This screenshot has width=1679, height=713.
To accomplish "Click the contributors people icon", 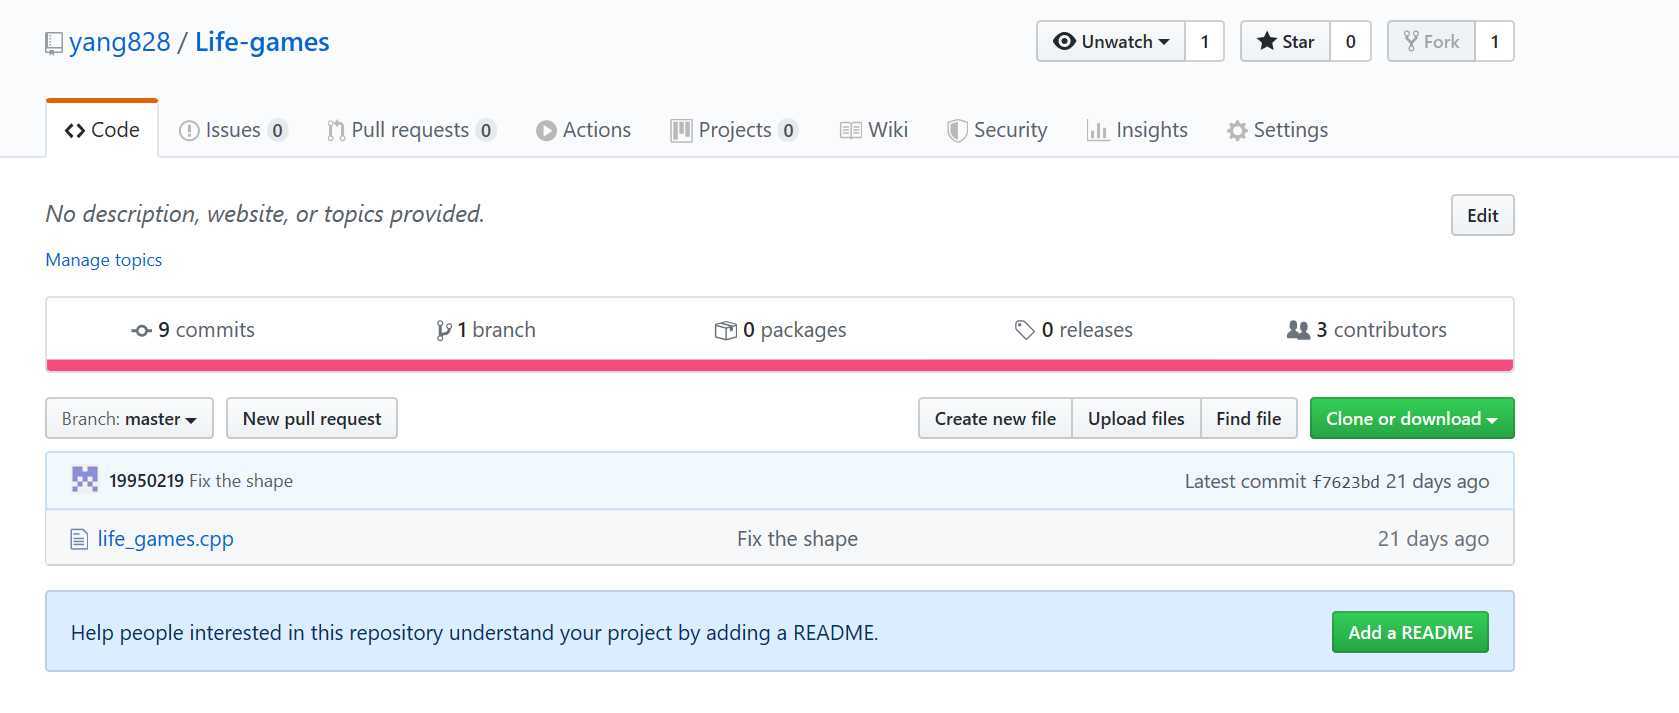I will click(1298, 330).
